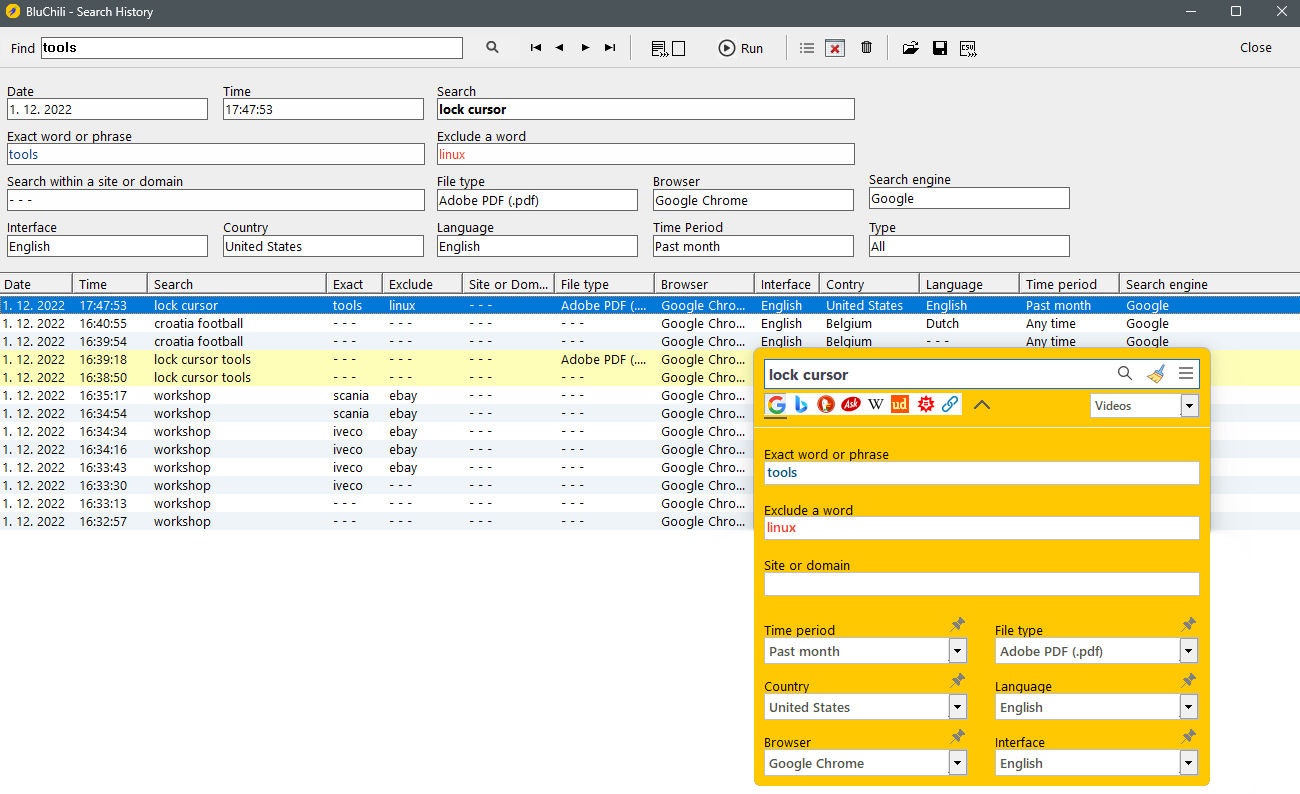Click the yellow panel's Exact word field
1300x794 pixels.
click(982, 473)
